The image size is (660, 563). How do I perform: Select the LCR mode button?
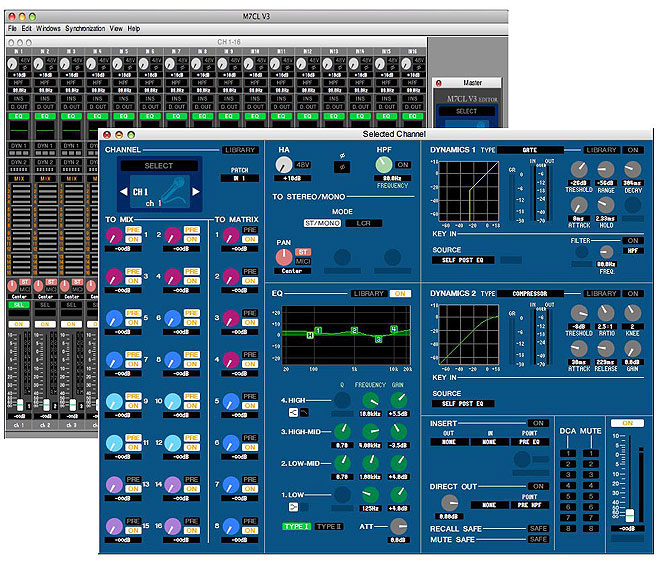(364, 223)
